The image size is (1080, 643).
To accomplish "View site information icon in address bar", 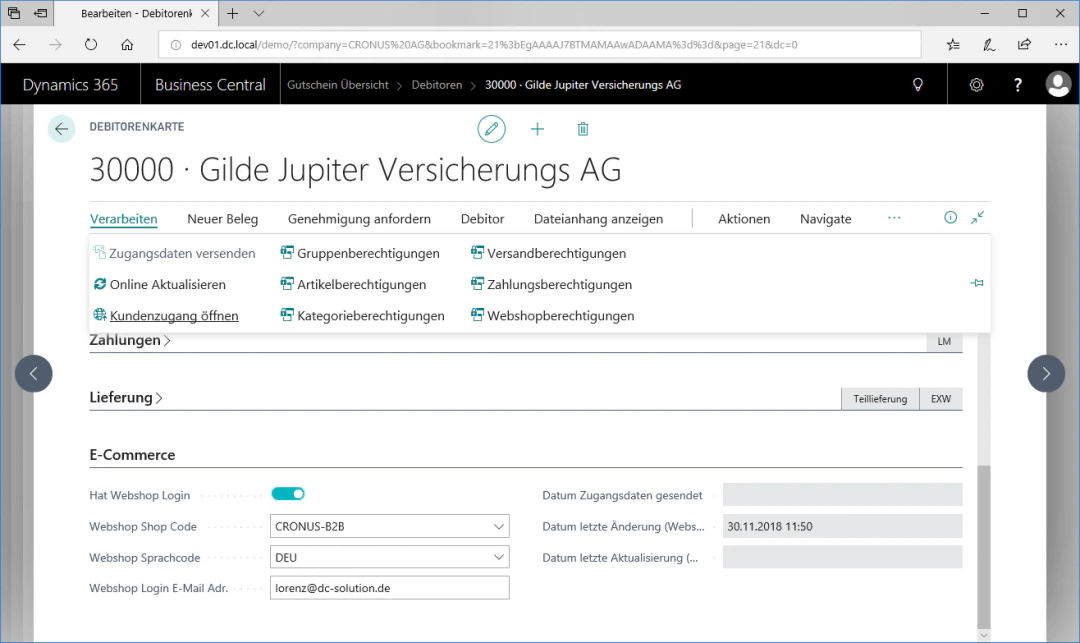I will (x=176, y=45).
